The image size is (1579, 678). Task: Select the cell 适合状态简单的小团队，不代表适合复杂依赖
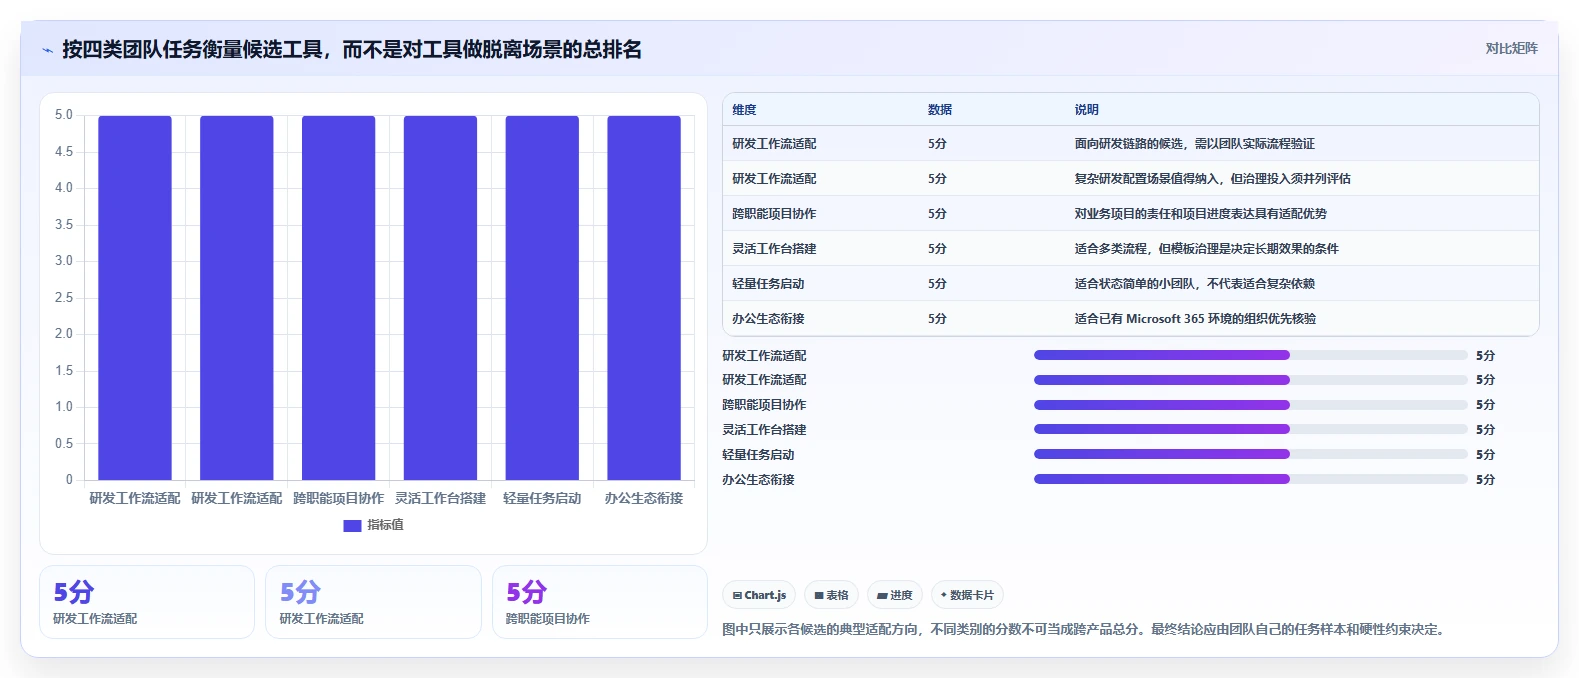(x=1195, y=284)
